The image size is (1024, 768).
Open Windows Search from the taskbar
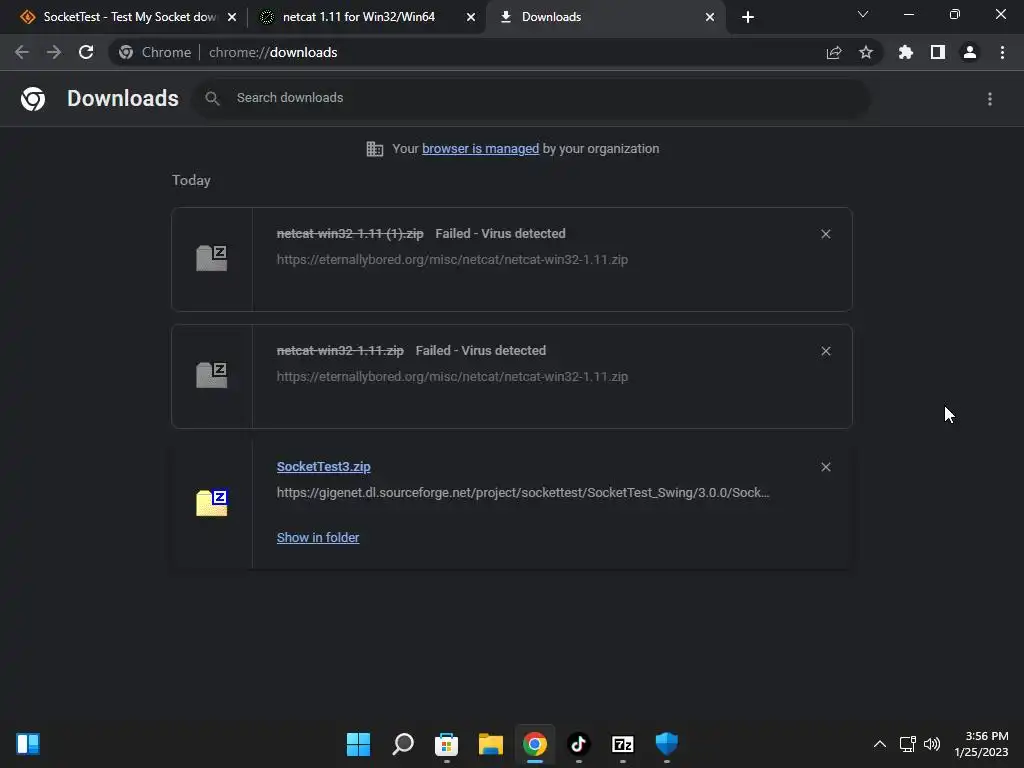coord(402,744)
